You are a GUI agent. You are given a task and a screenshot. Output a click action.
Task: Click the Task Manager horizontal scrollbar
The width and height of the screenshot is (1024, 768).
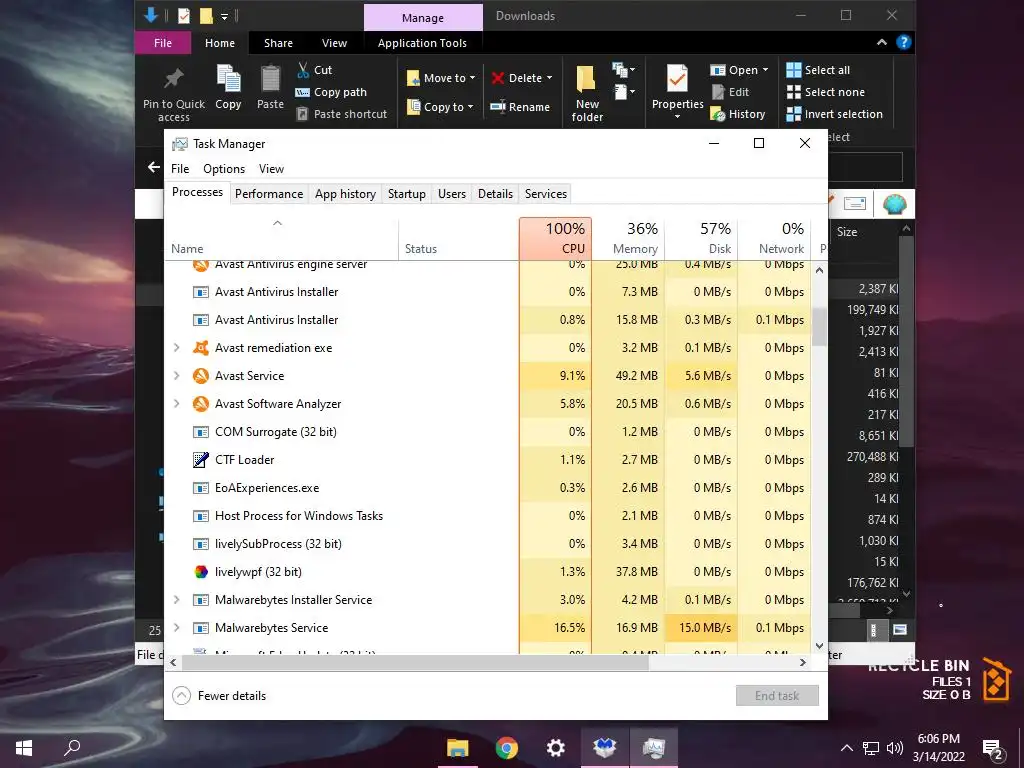[x=415, y=663]
